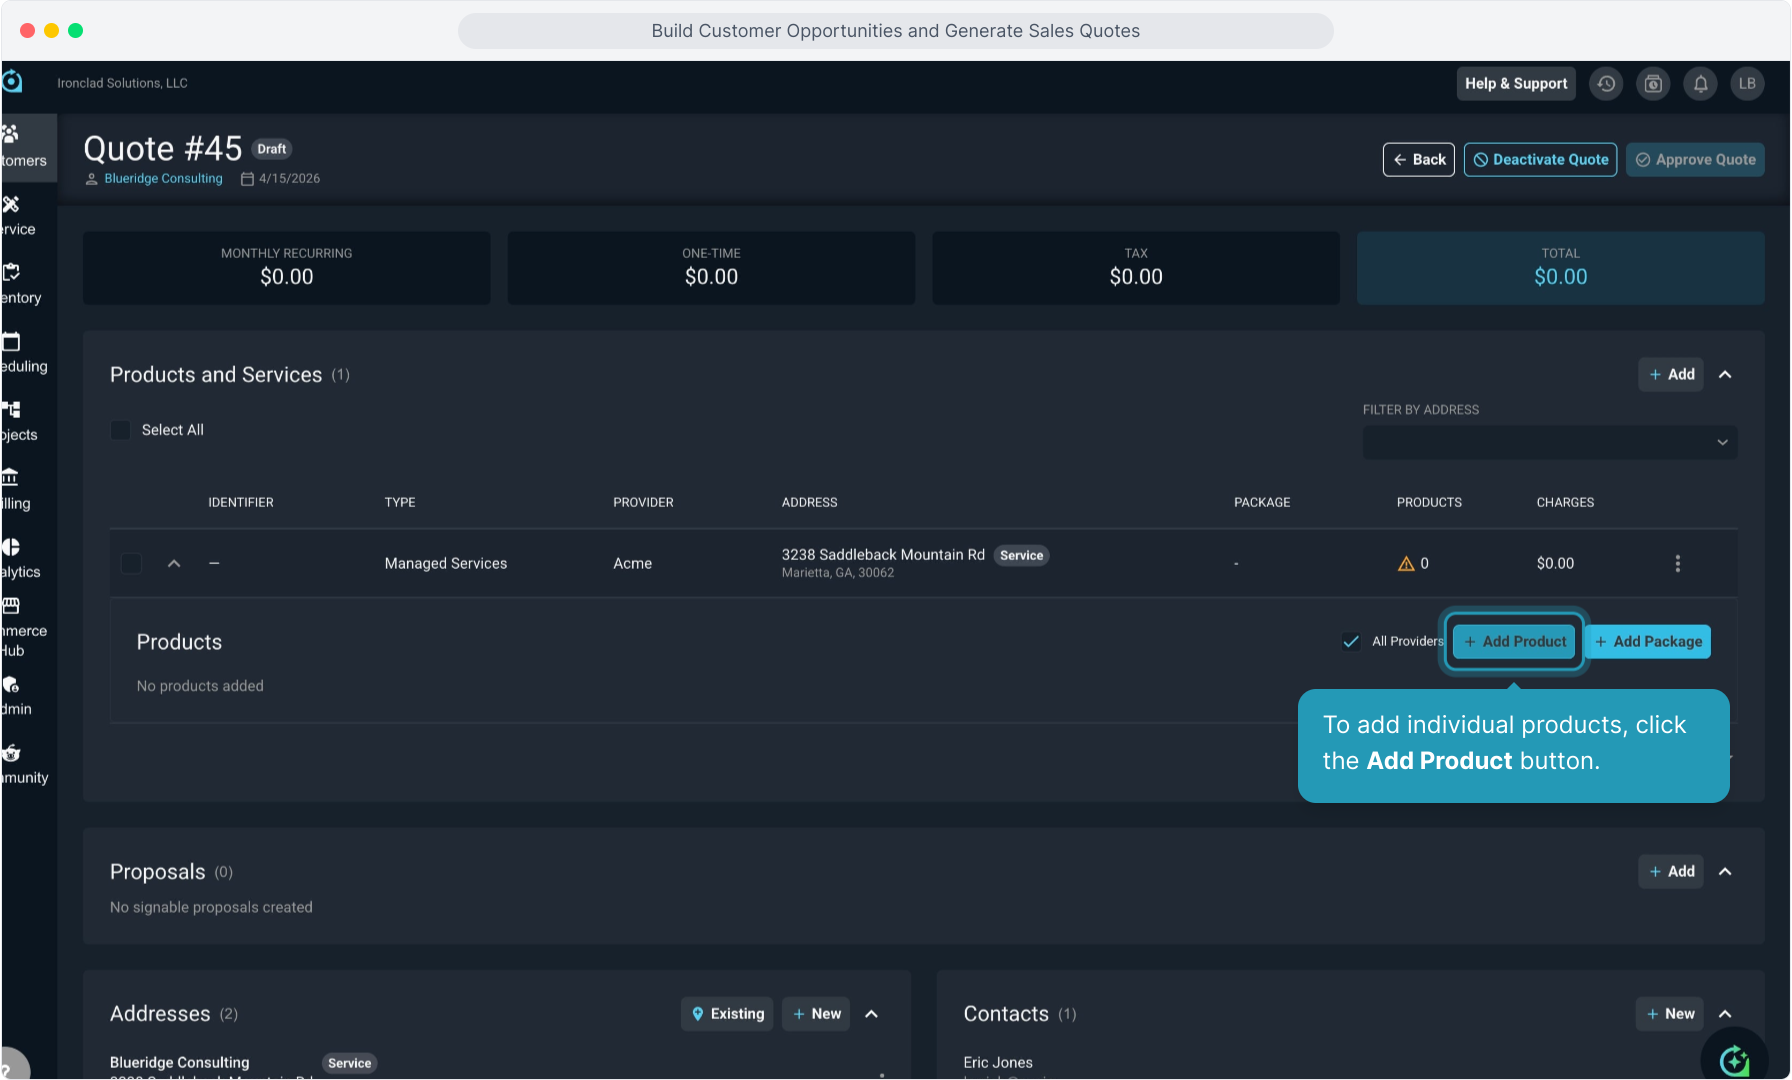Viewport: 1792px width, 1080px height.
Task: Click the LB user avatar
Action: (1747, 84)
